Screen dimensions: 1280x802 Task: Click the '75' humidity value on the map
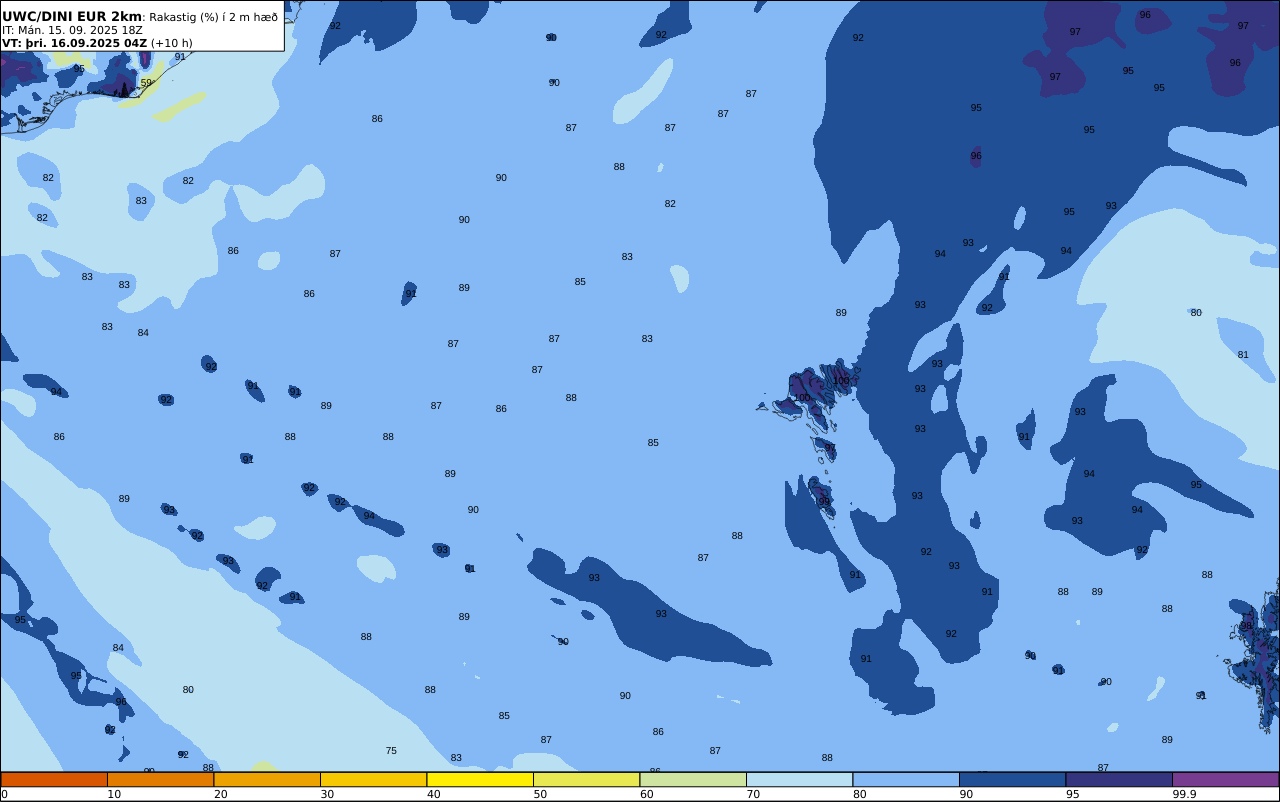coord(391,751)
